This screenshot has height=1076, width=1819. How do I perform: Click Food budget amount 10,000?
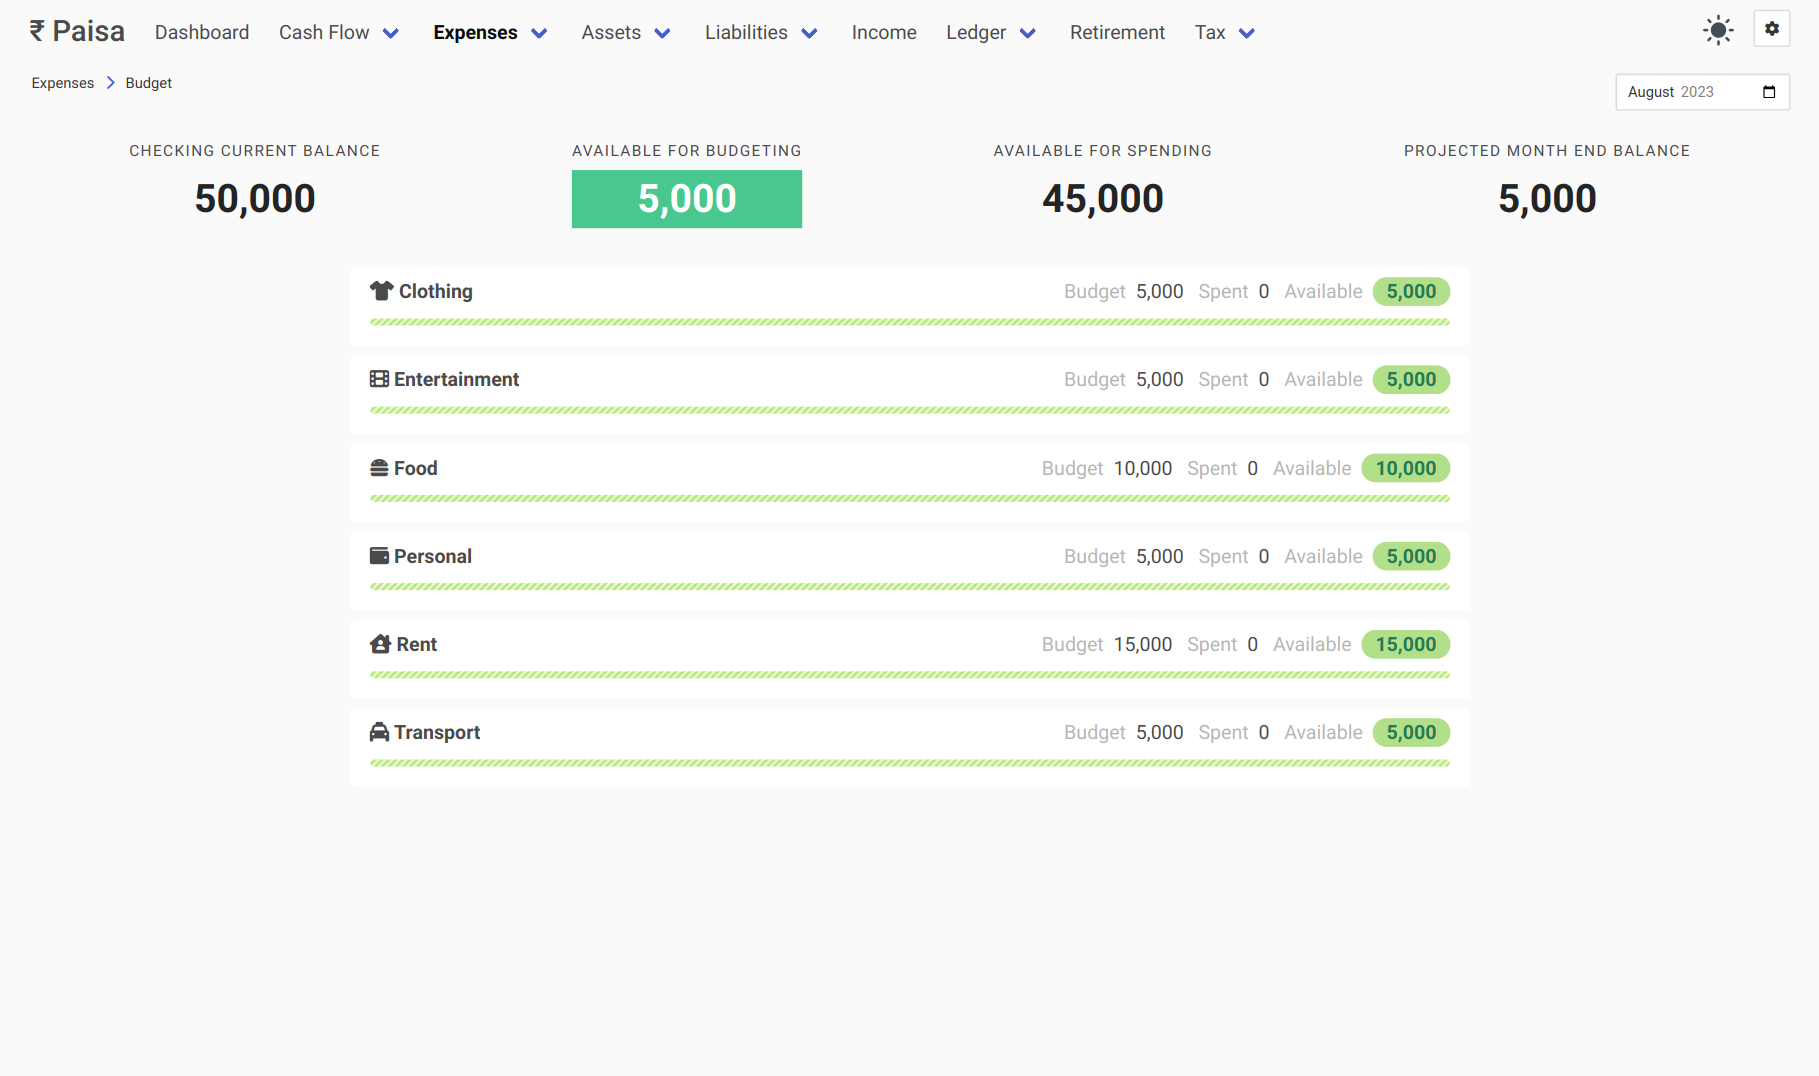tap(1143, 468)
